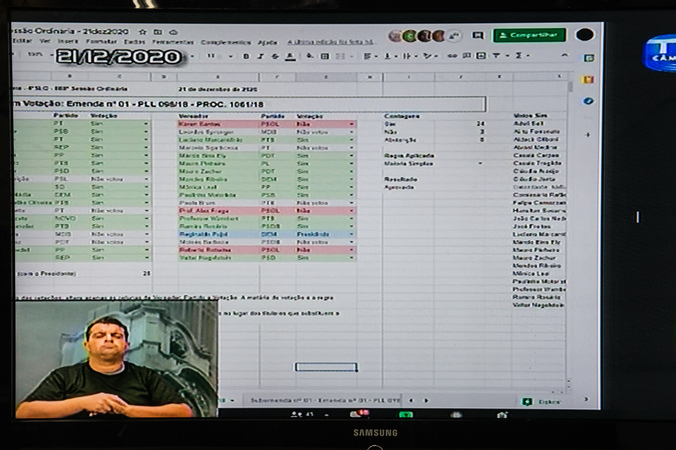The image size is (676, 450).
Task: Open the Dados menu
Action: tap(134, 42)
